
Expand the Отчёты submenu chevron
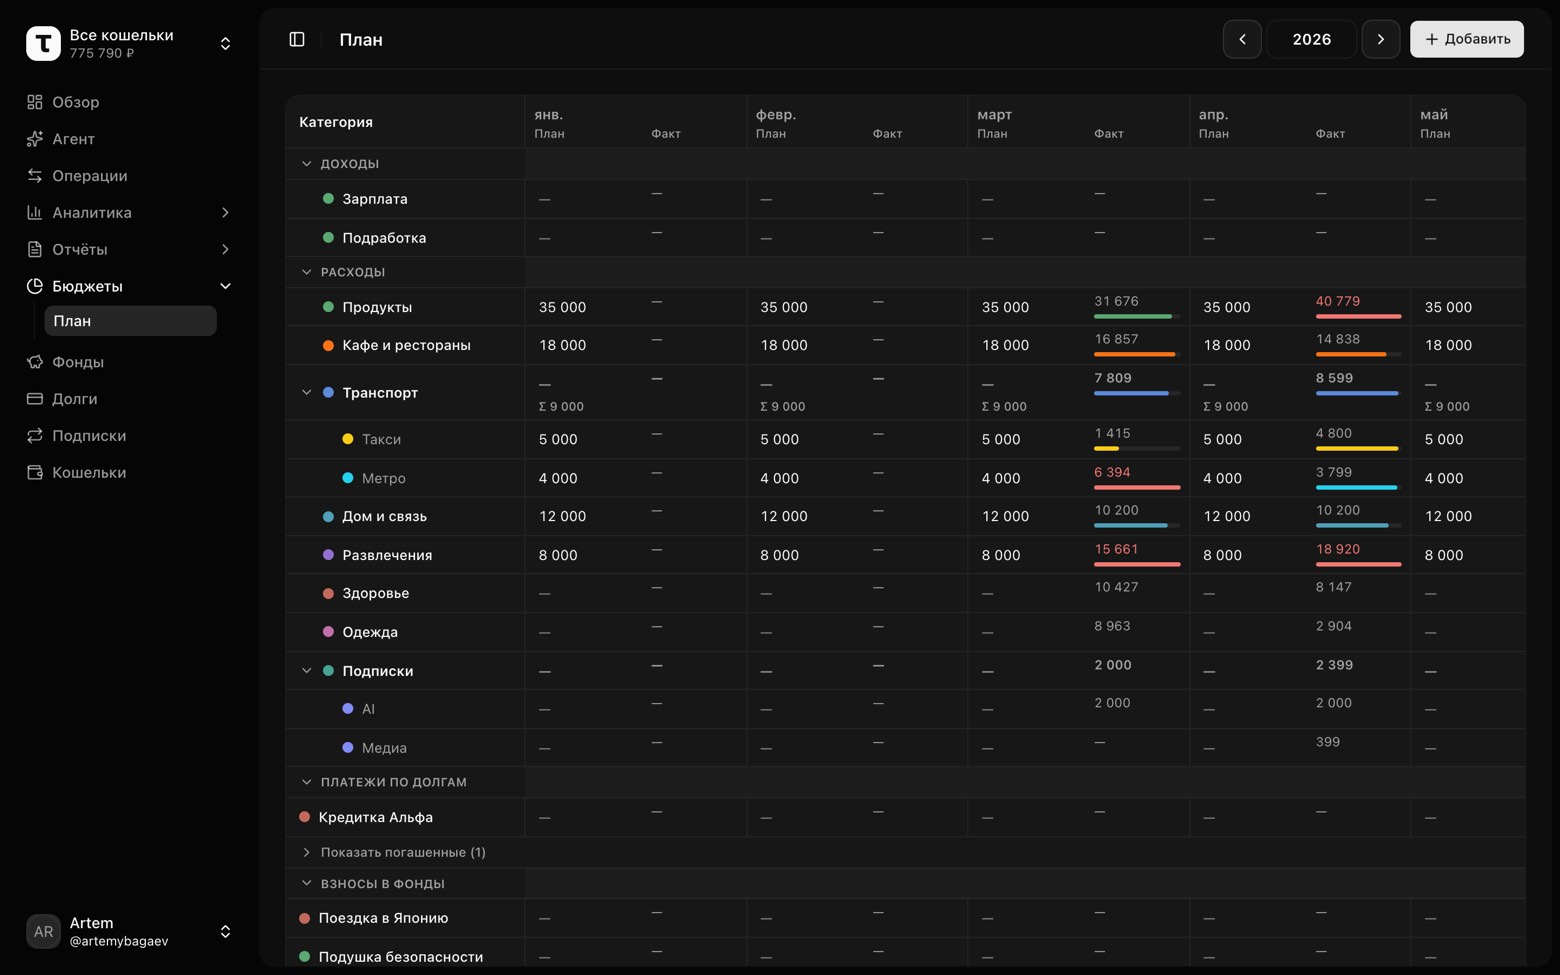tap(225, 249)
